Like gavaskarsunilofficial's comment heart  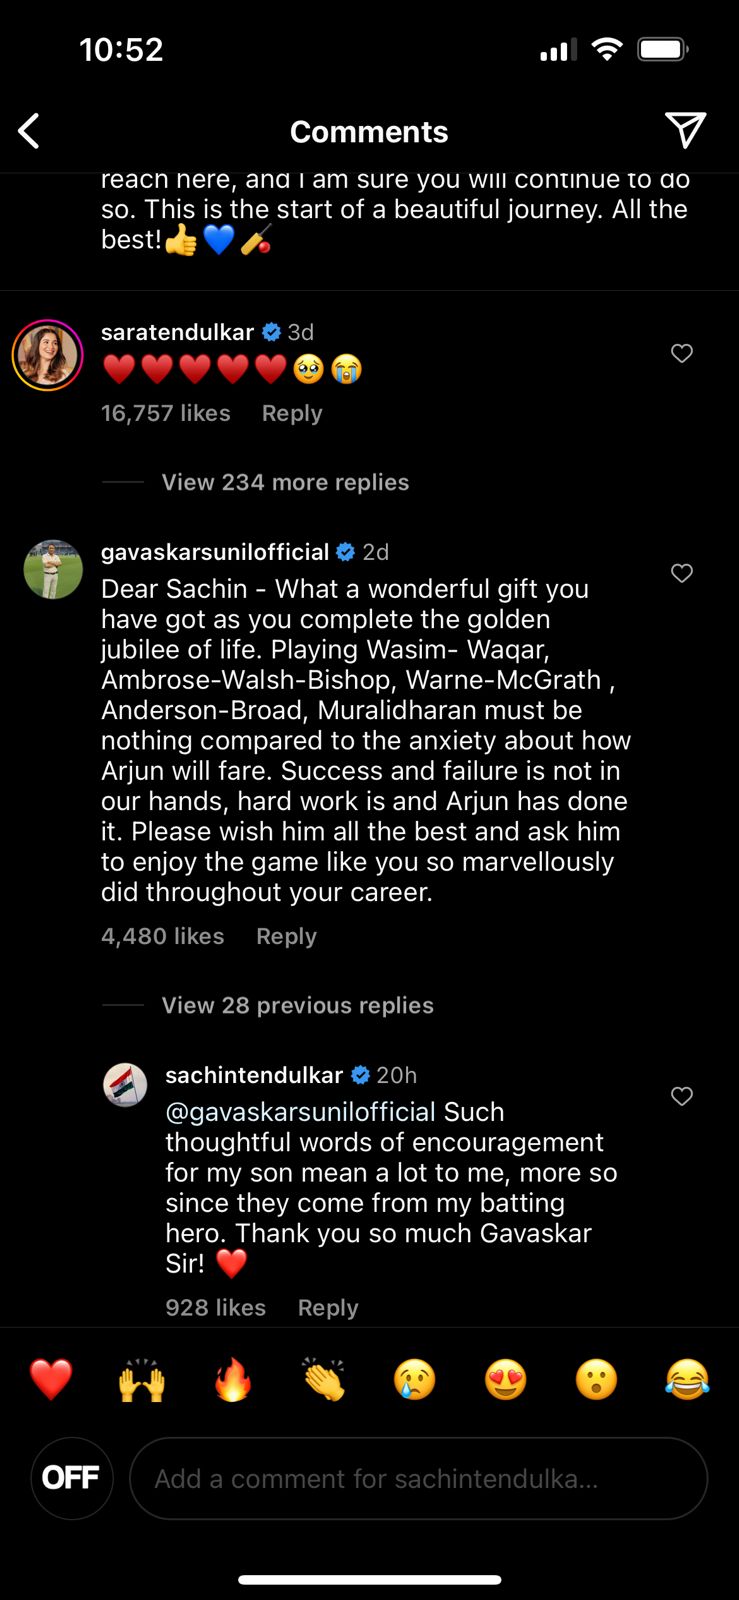pyautogui.click(x=682, y=573)
